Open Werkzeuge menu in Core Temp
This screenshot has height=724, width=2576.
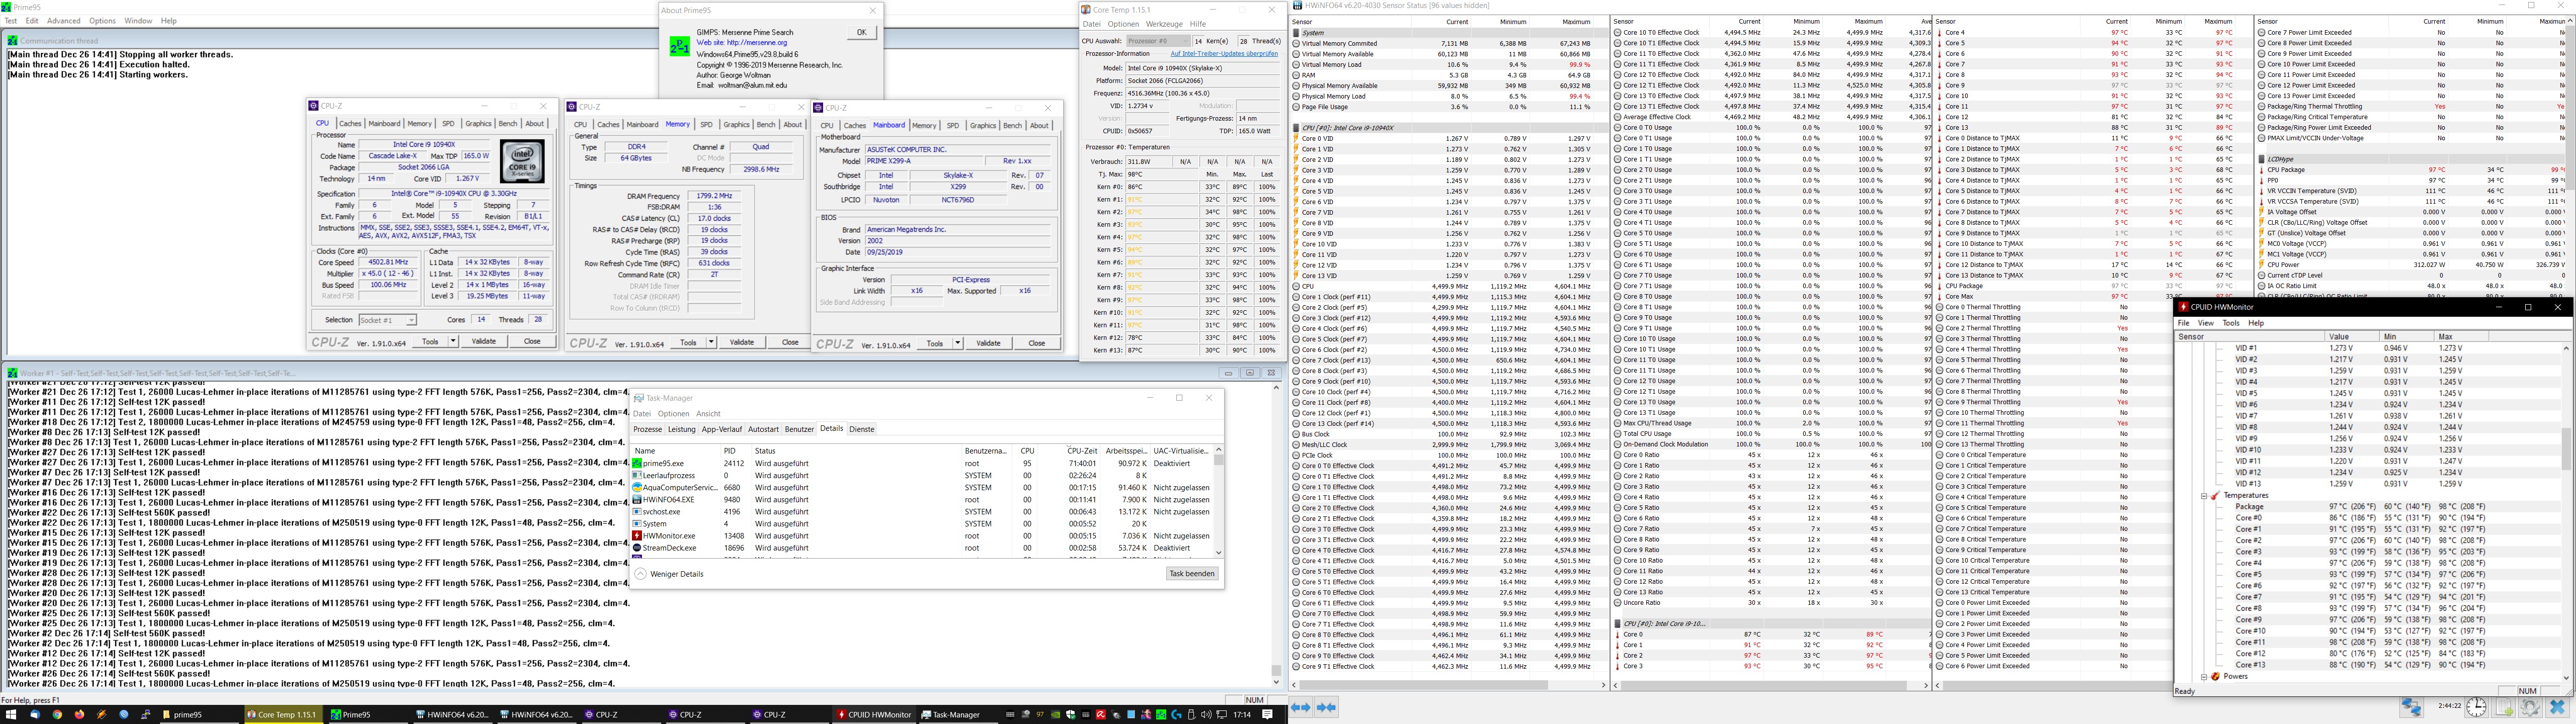pos(1163,24)
